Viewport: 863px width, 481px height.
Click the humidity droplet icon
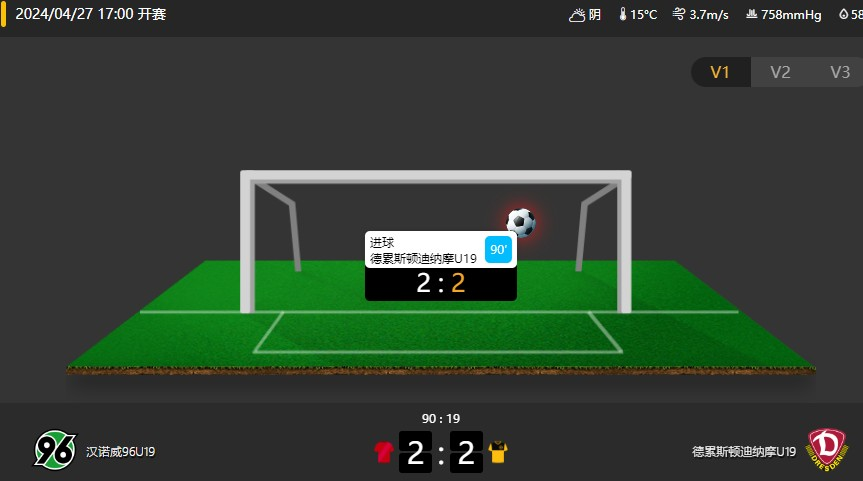pyautogui.click(x=843, y=14)
